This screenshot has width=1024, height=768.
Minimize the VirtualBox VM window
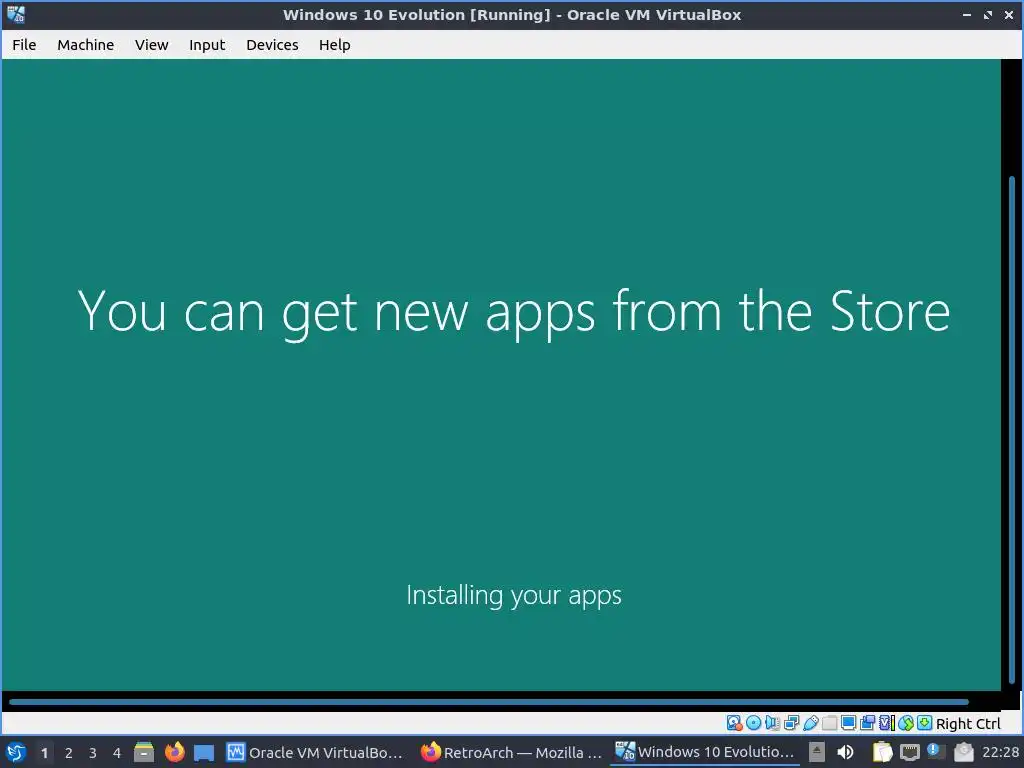967,14
